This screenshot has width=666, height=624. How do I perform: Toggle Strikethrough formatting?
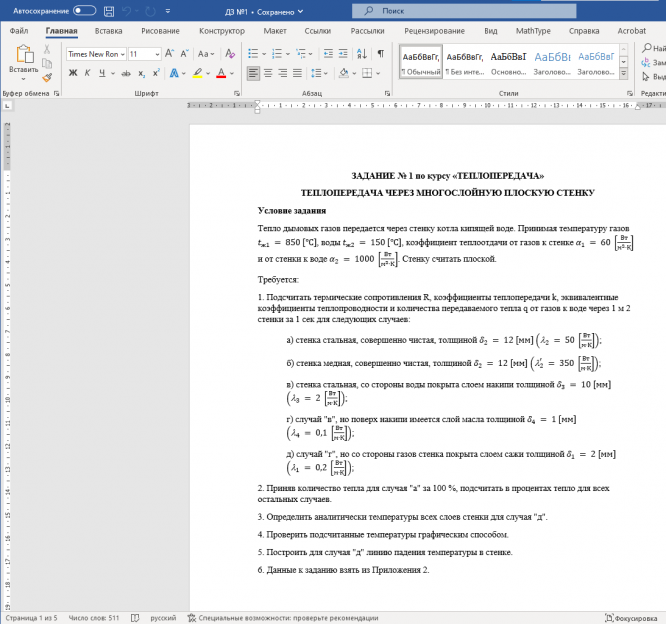coord(126,73)
